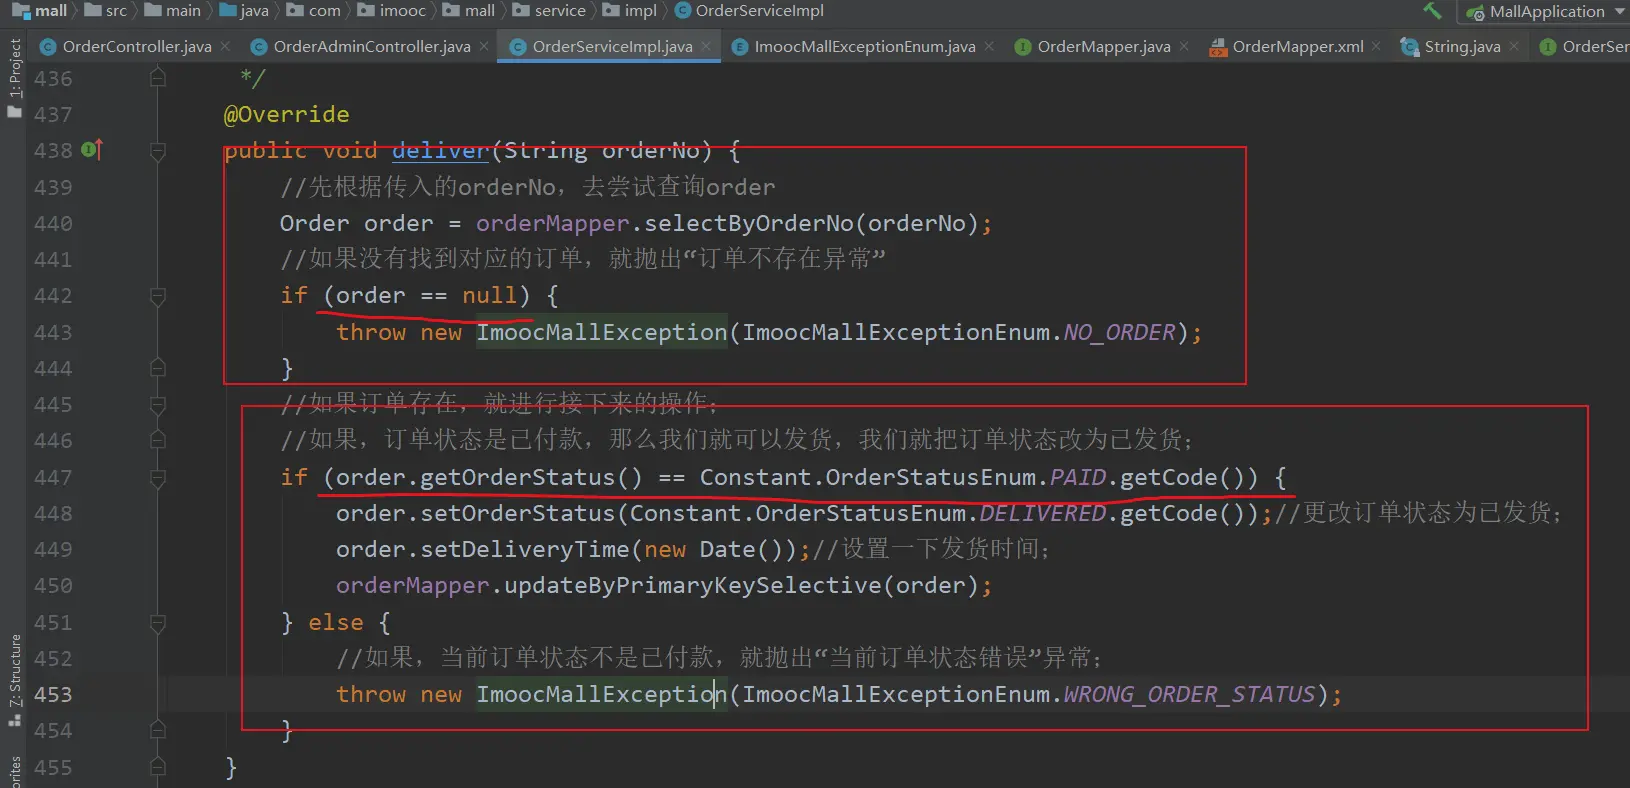The width and height of the screenshot is (1630, 788).
Task: Switch to the ImoocMallExceptionEnum.java tab
Action: click(x=864, y=46)
